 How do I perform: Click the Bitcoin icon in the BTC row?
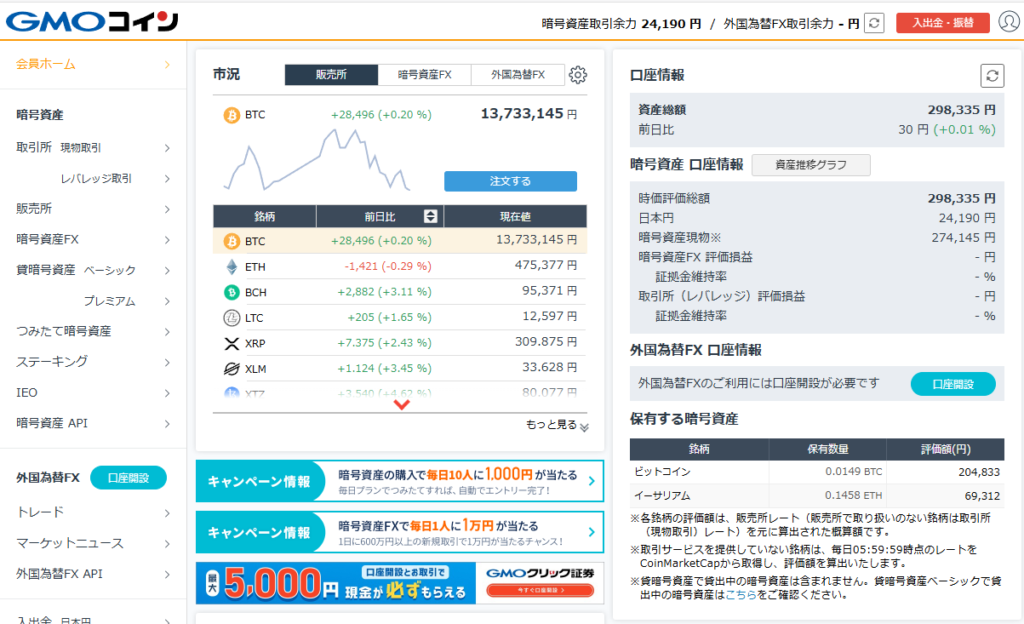tap(231, 241)
